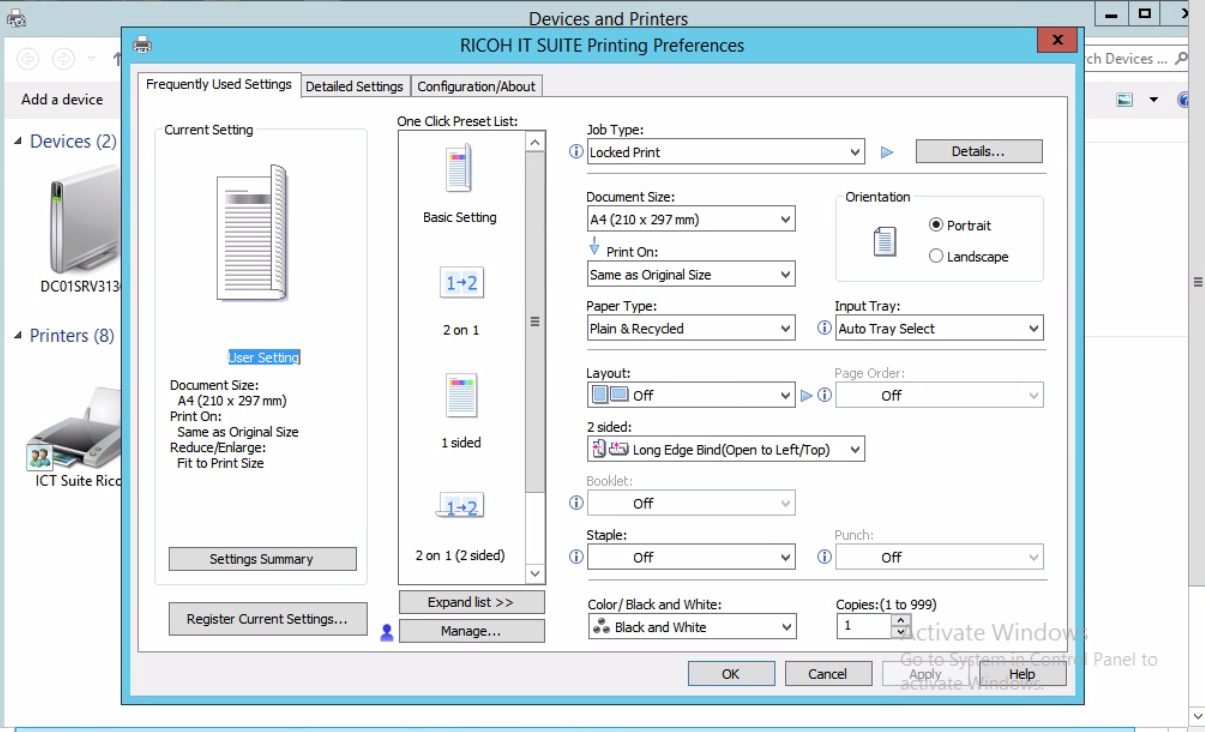1205x732 pixels.
Task: Choose the 2 on 1 preset icon
Action: point(461,283)
